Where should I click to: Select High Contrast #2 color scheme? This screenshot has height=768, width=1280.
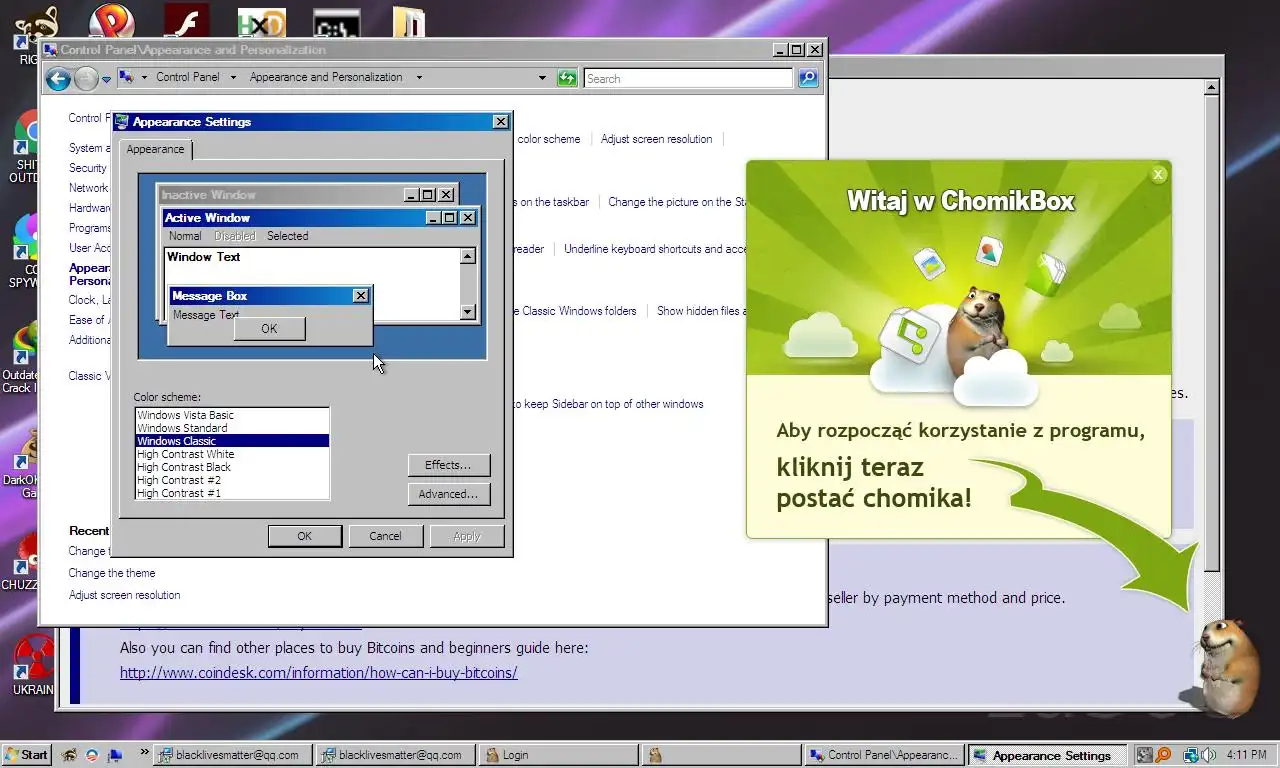(232, 480)
